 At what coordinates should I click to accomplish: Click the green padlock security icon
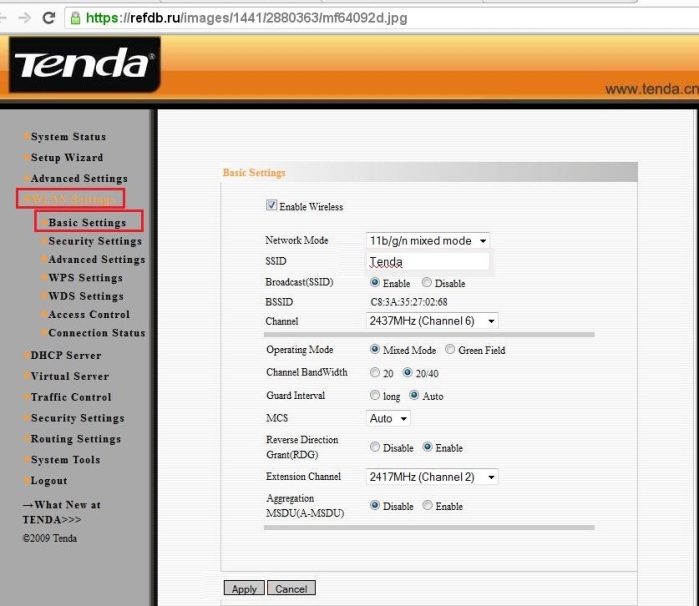pyautogui.click(x=75, y=18)
